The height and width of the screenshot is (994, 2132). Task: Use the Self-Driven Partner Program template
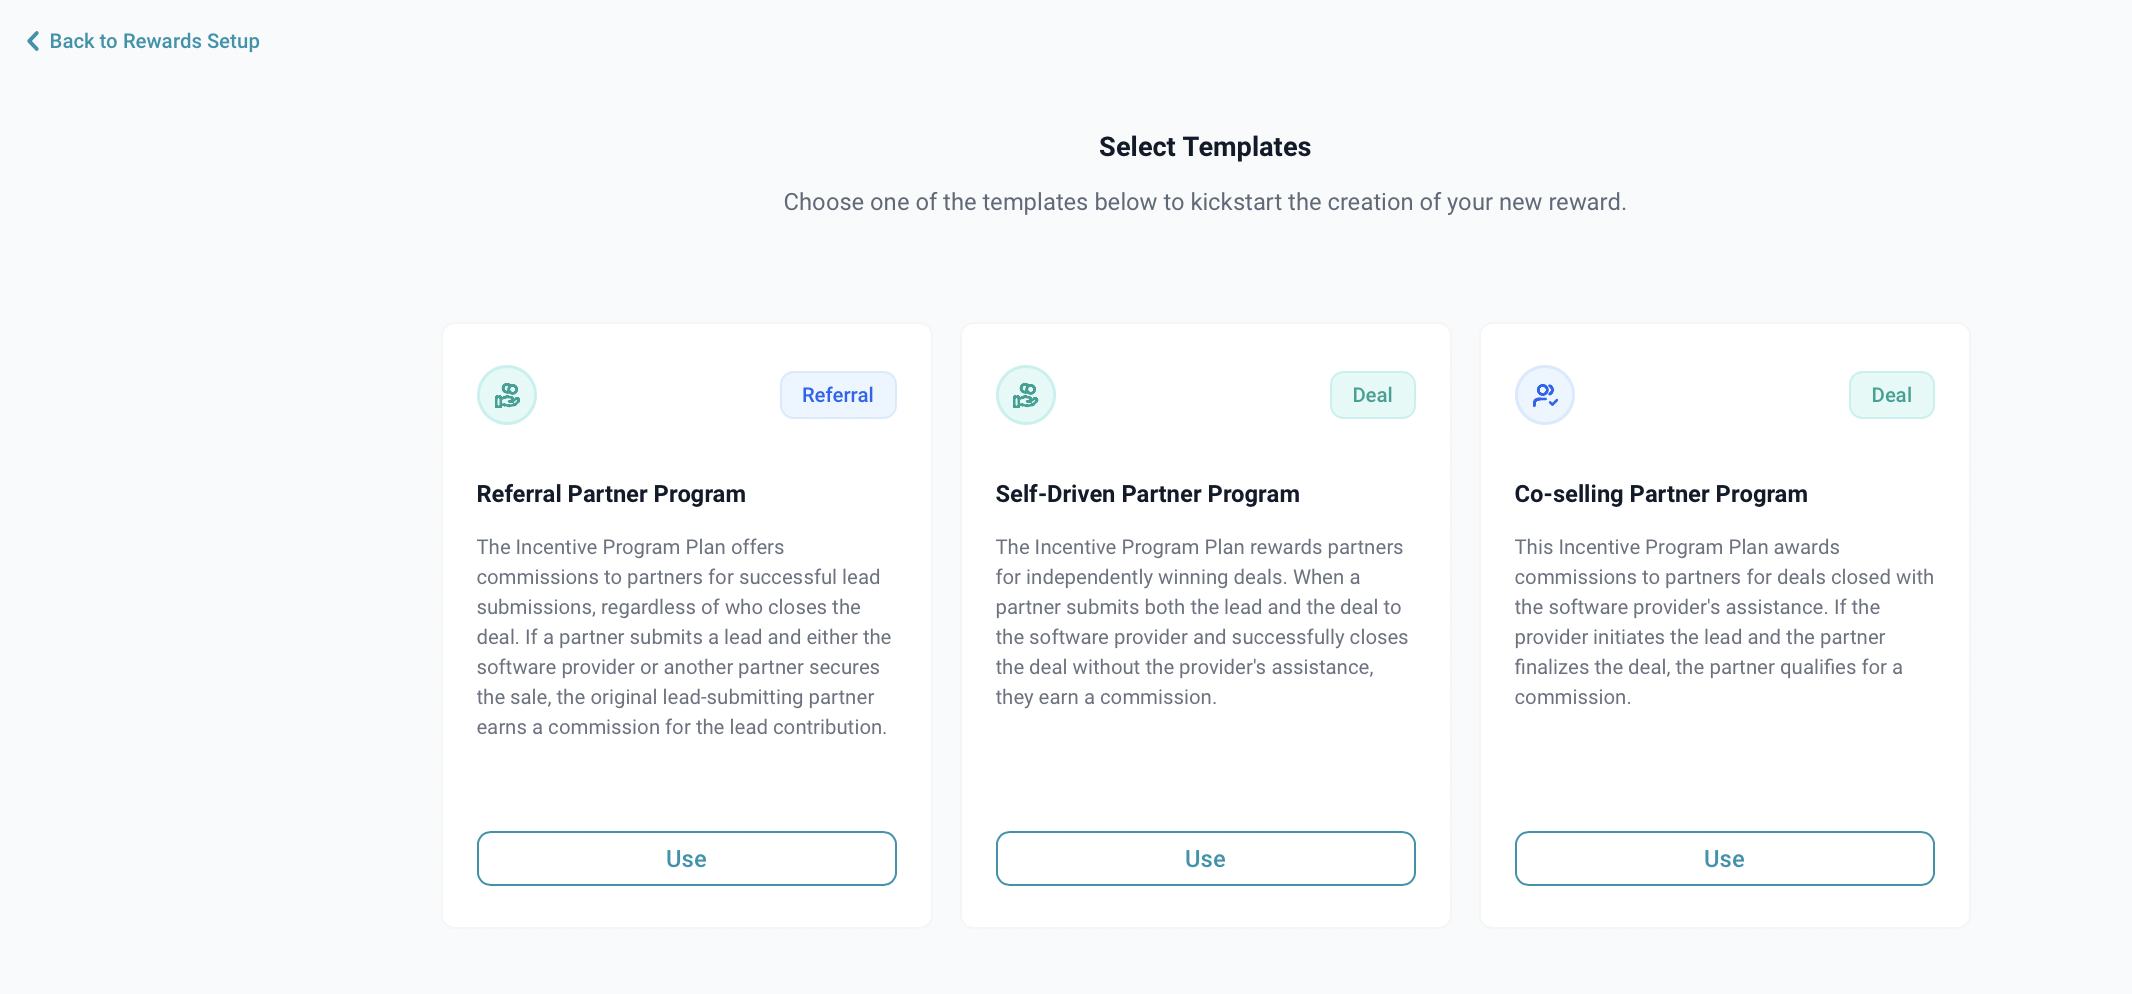tap(1205, 858)
